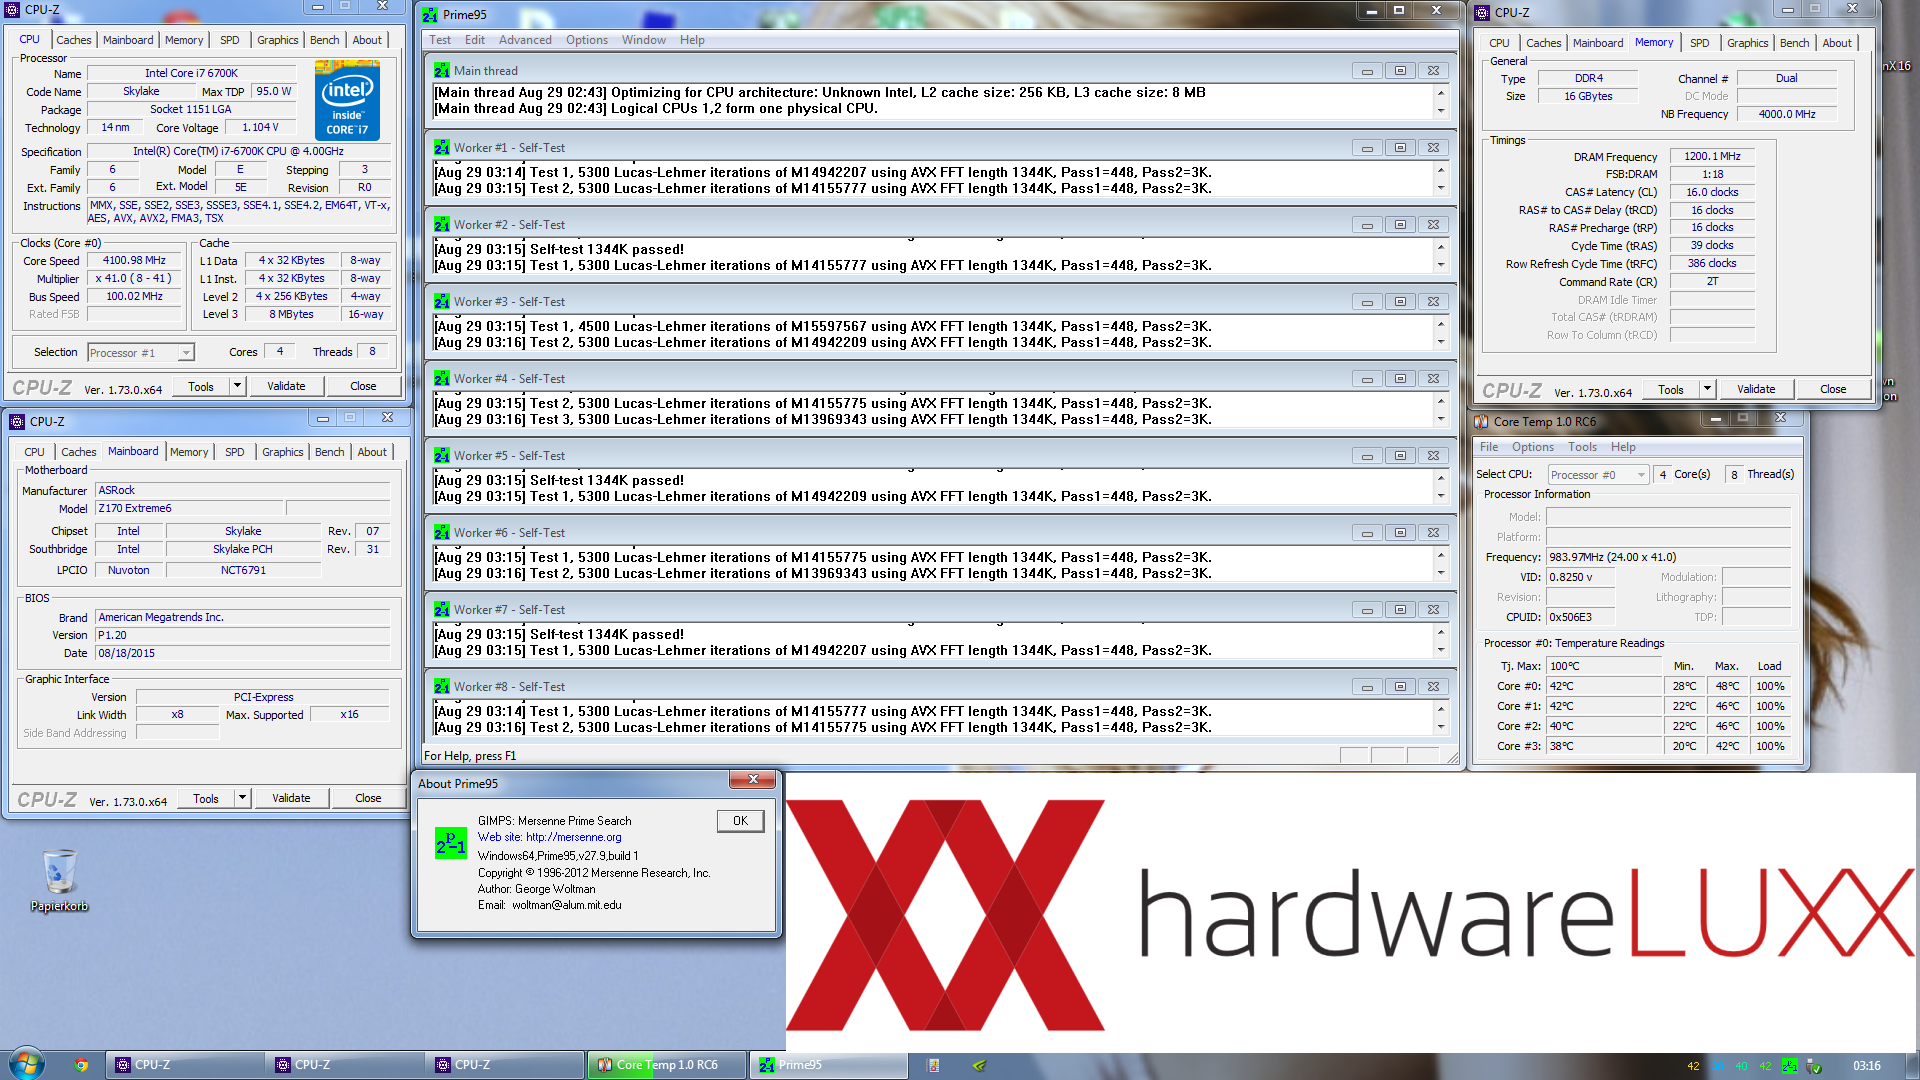Switch to Graphics tab in CPU-Z Mainboard window
The width and height of the screenshot is (1920, 1080).
click(282, 452)
